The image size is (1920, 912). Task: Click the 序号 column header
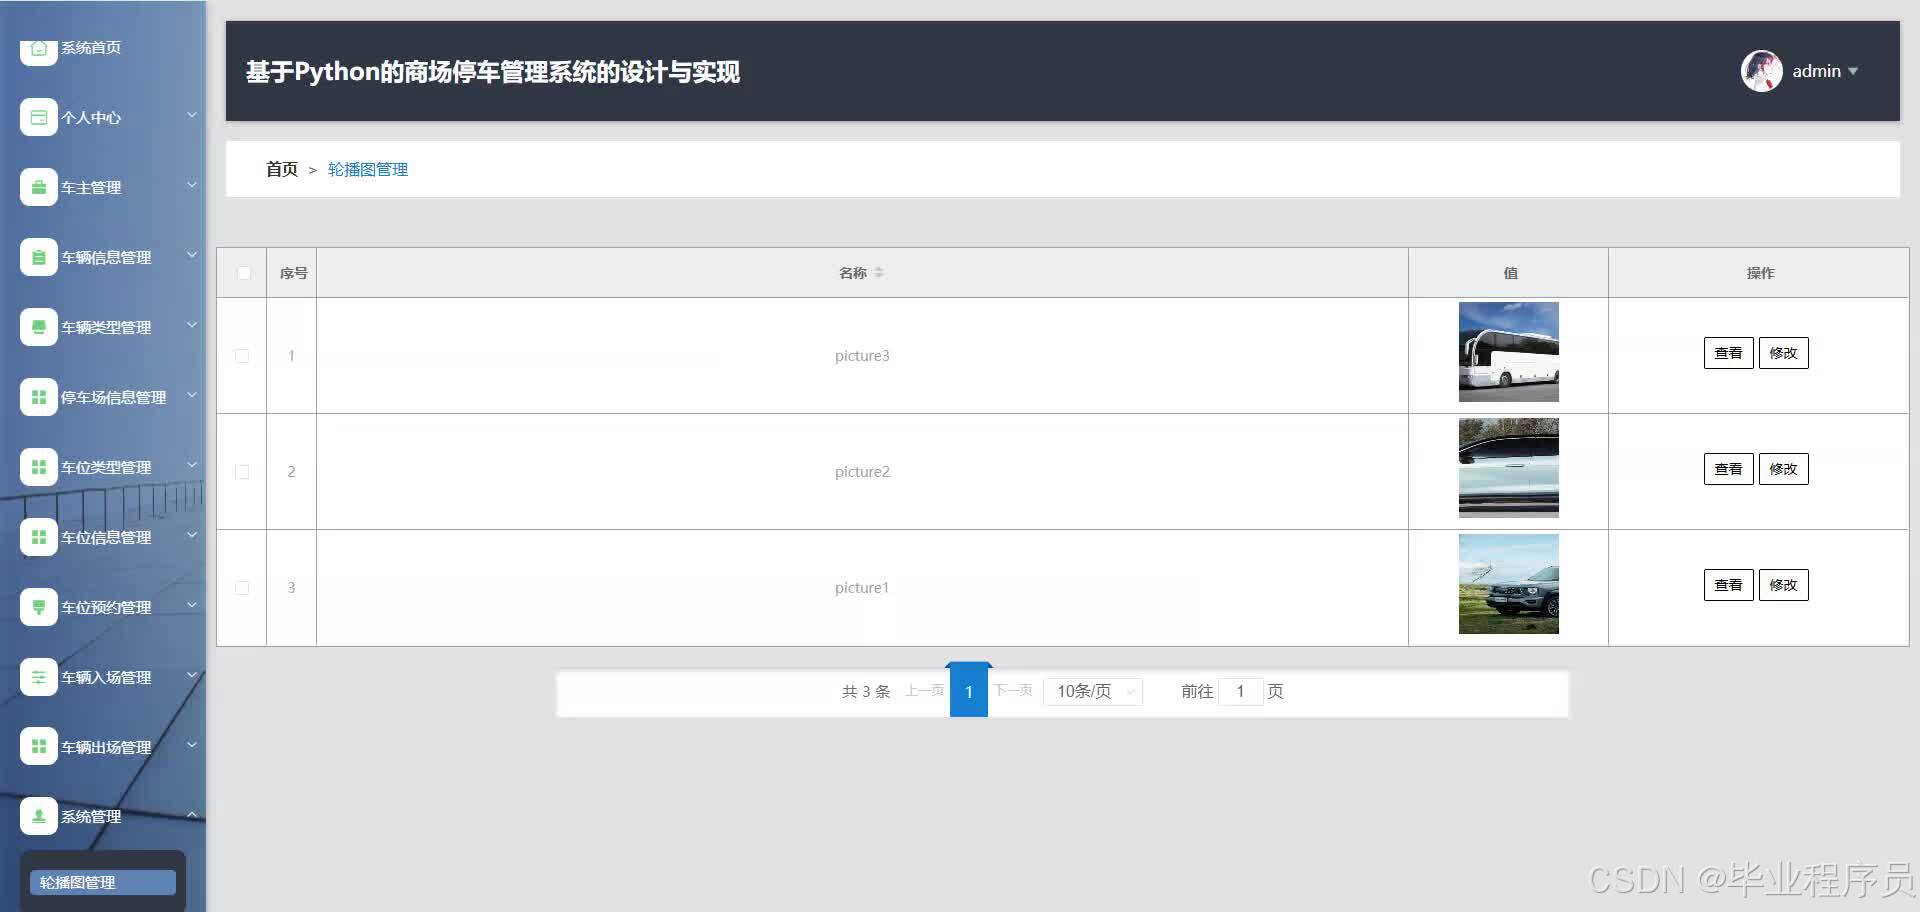click(x=293, y=273)
